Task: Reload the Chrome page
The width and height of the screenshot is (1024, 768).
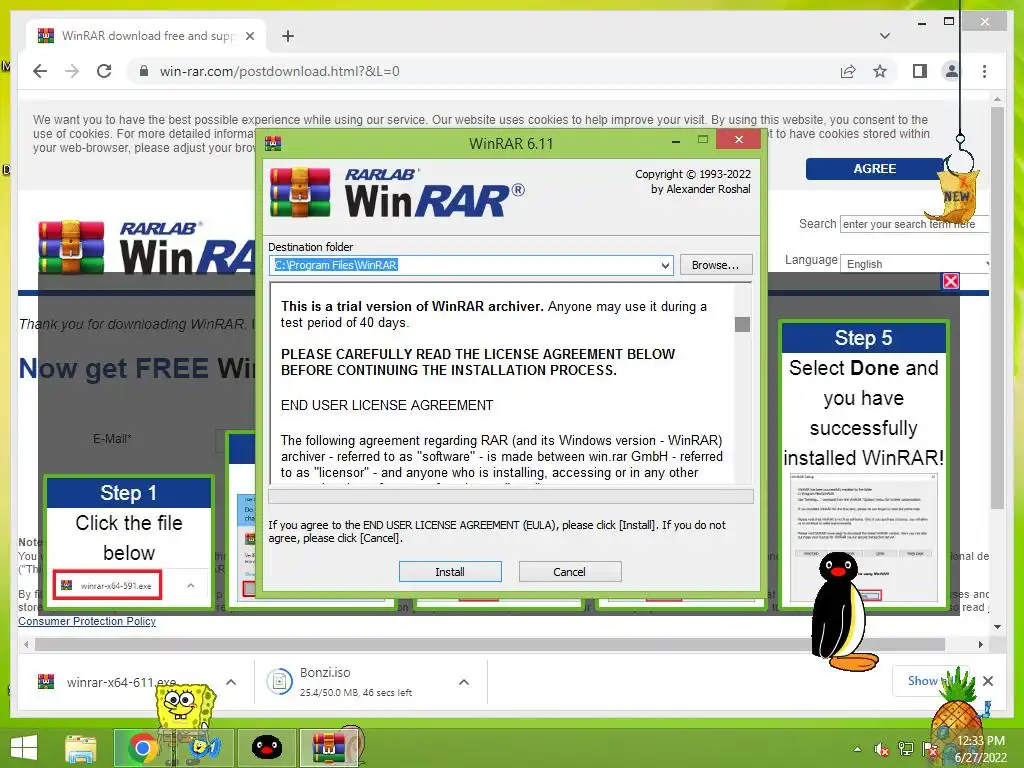Action: pos(104,71)
